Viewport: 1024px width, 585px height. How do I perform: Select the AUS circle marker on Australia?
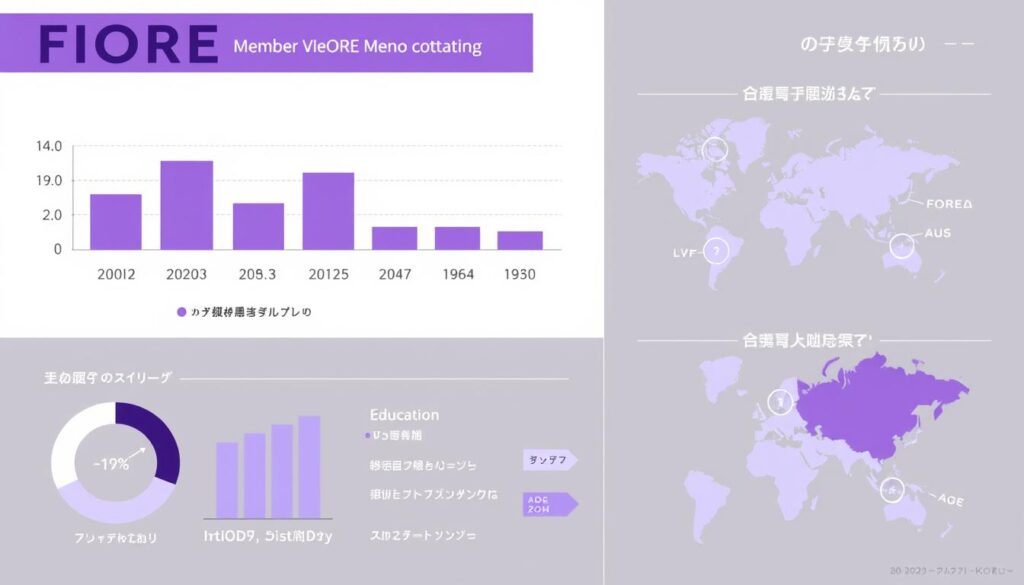[x=902, y=243]
